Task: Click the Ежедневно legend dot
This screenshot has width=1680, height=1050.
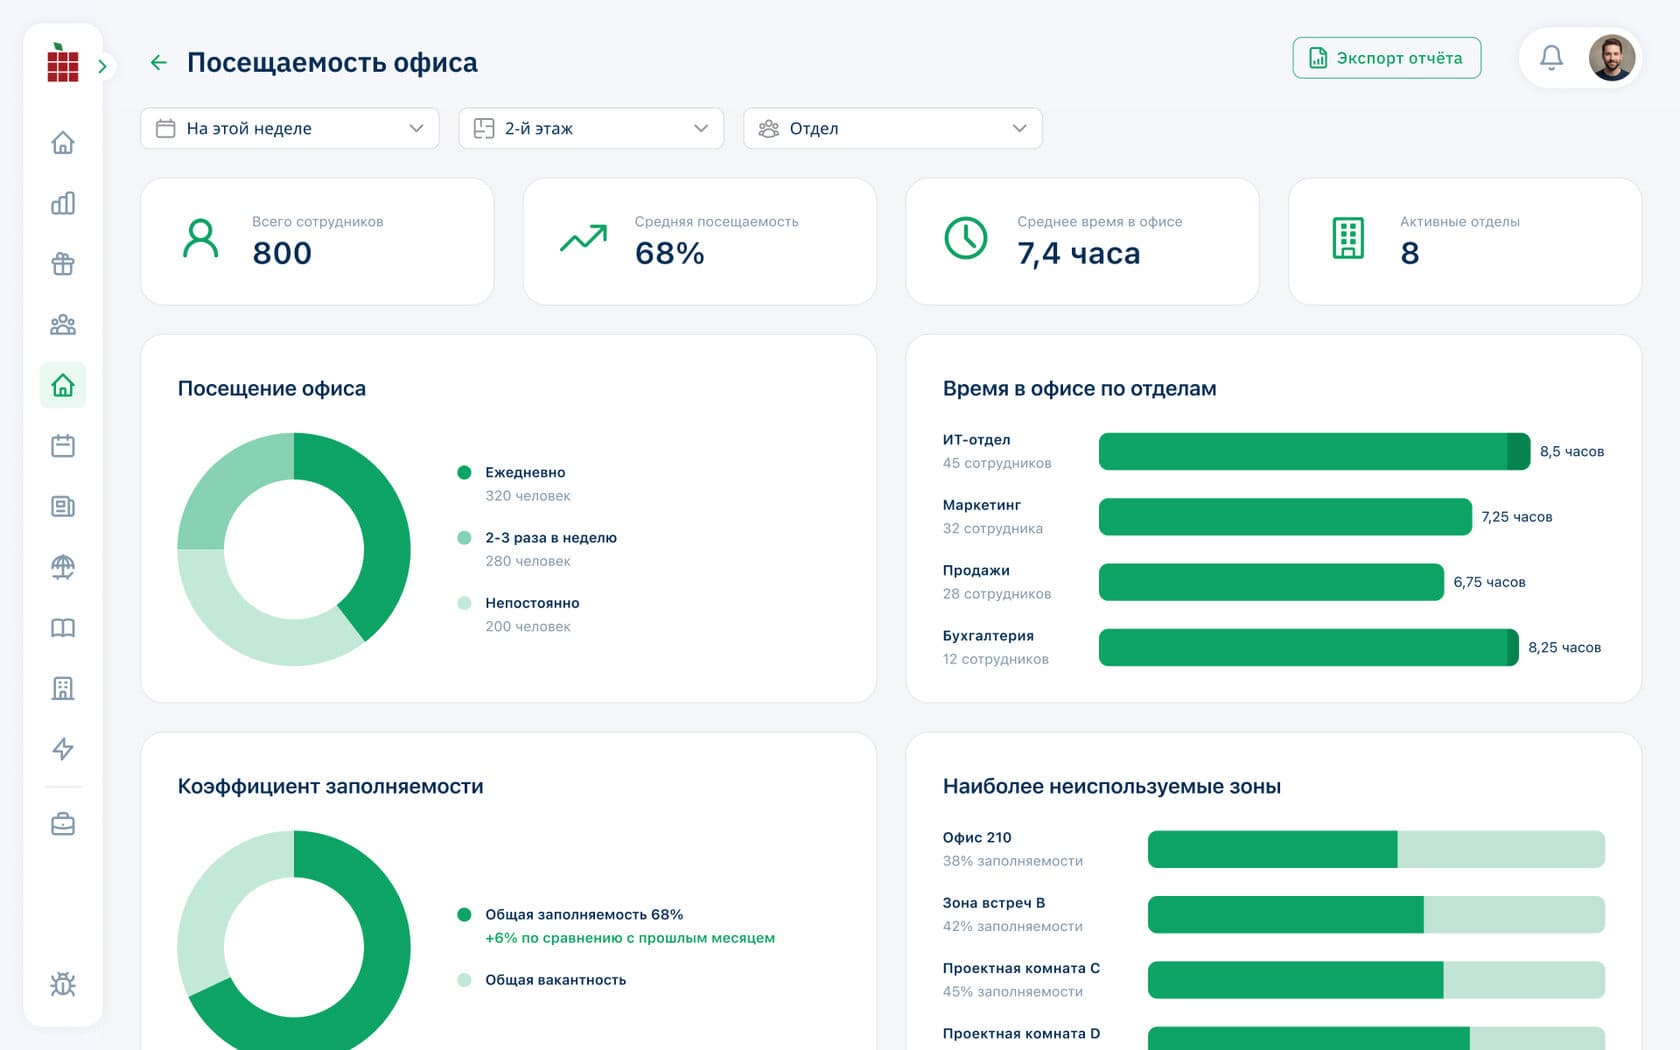Action: (464, 472)
